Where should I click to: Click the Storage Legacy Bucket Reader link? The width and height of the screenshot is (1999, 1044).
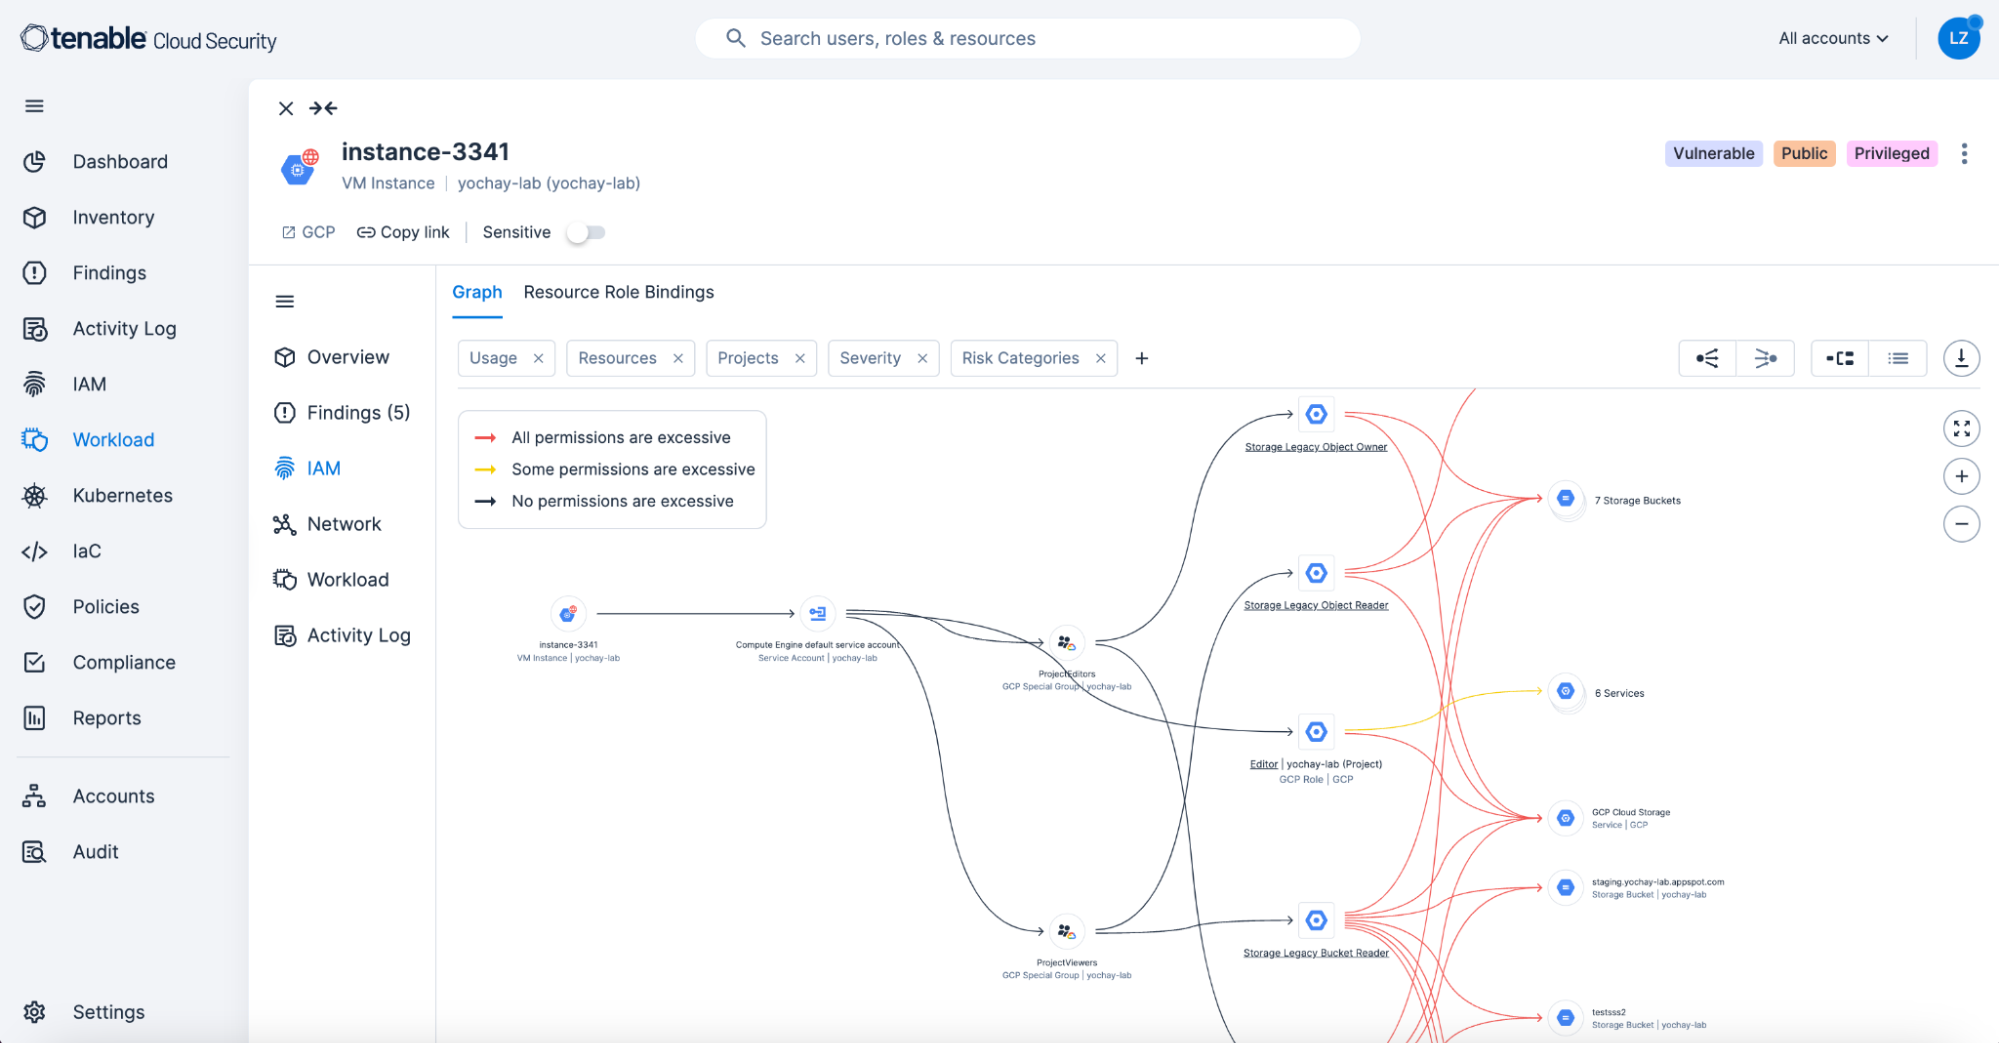pyautogui.click(x=1316, y=953)
